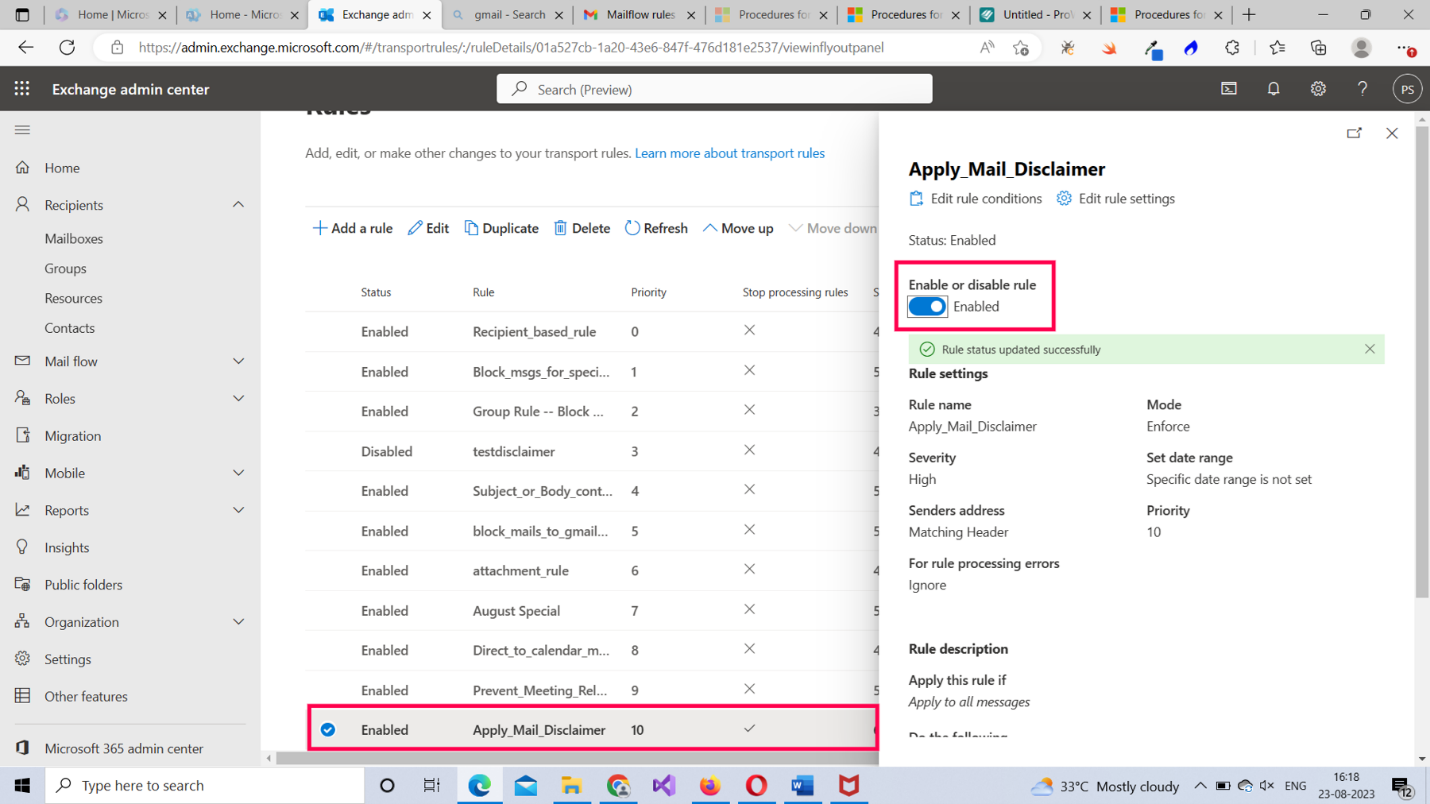The height and width of the screenshot is (804, 1430).
Task: Click Refresh in rules toolbar
Action: tap(656, 228)
